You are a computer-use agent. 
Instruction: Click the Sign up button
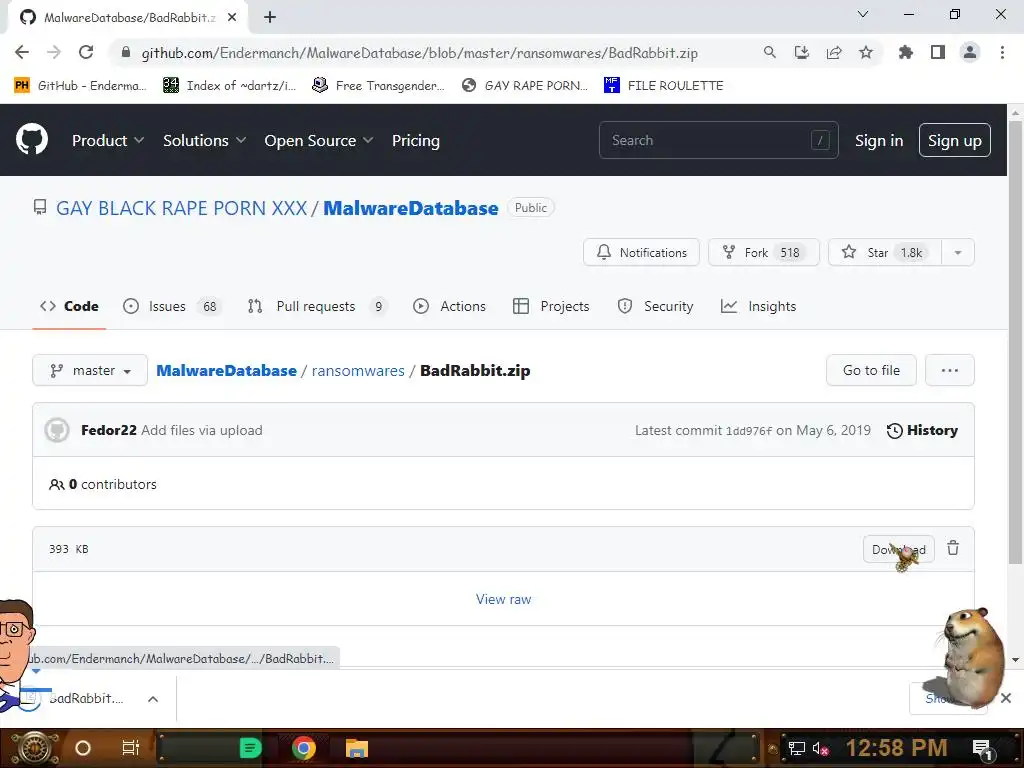point(955,140)
